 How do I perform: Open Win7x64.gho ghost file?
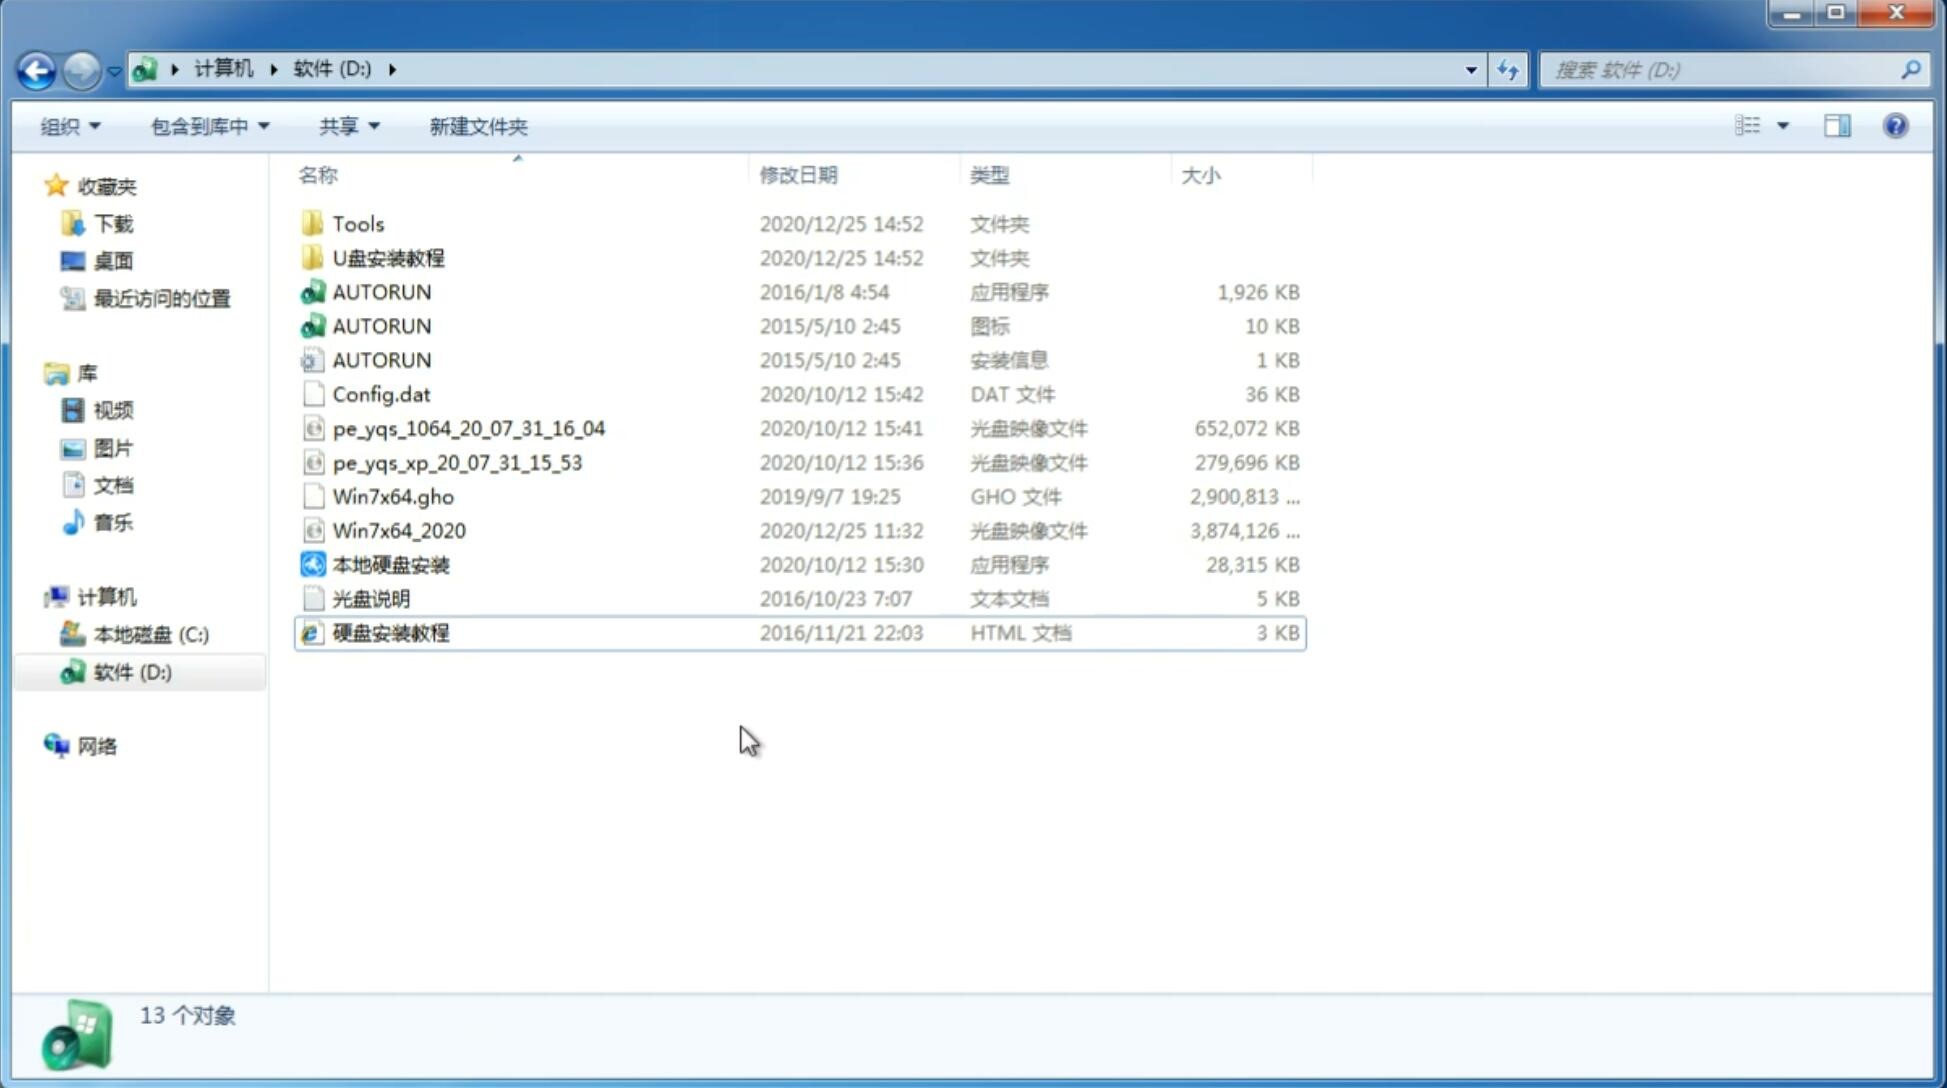click(393, 496)
